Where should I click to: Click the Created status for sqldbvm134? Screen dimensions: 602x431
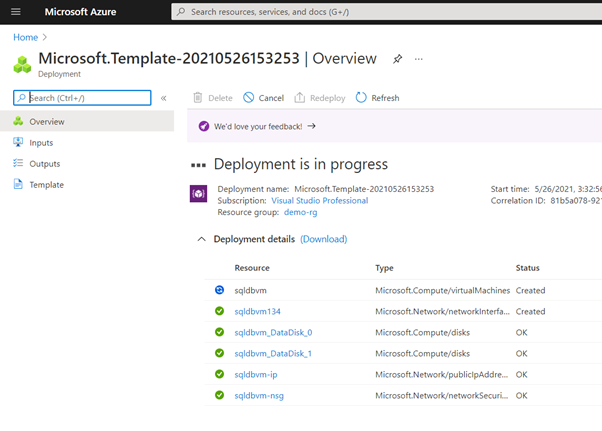click(x=530, y=312)
